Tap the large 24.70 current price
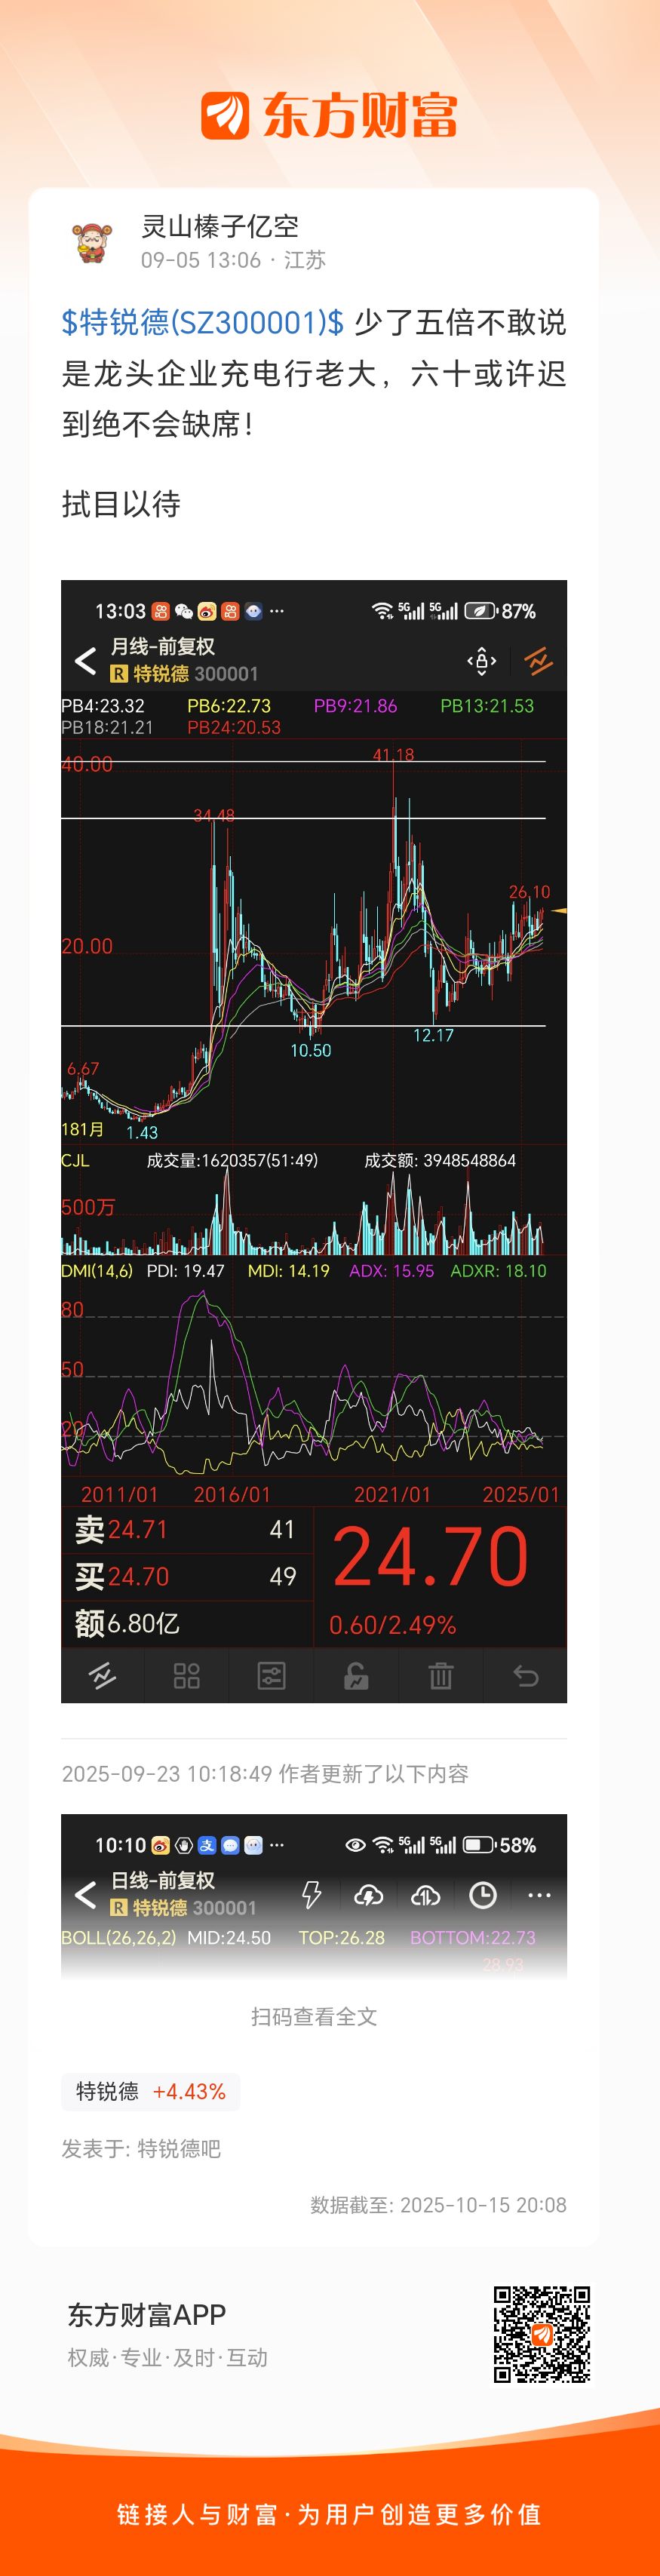 point(431,1557)
